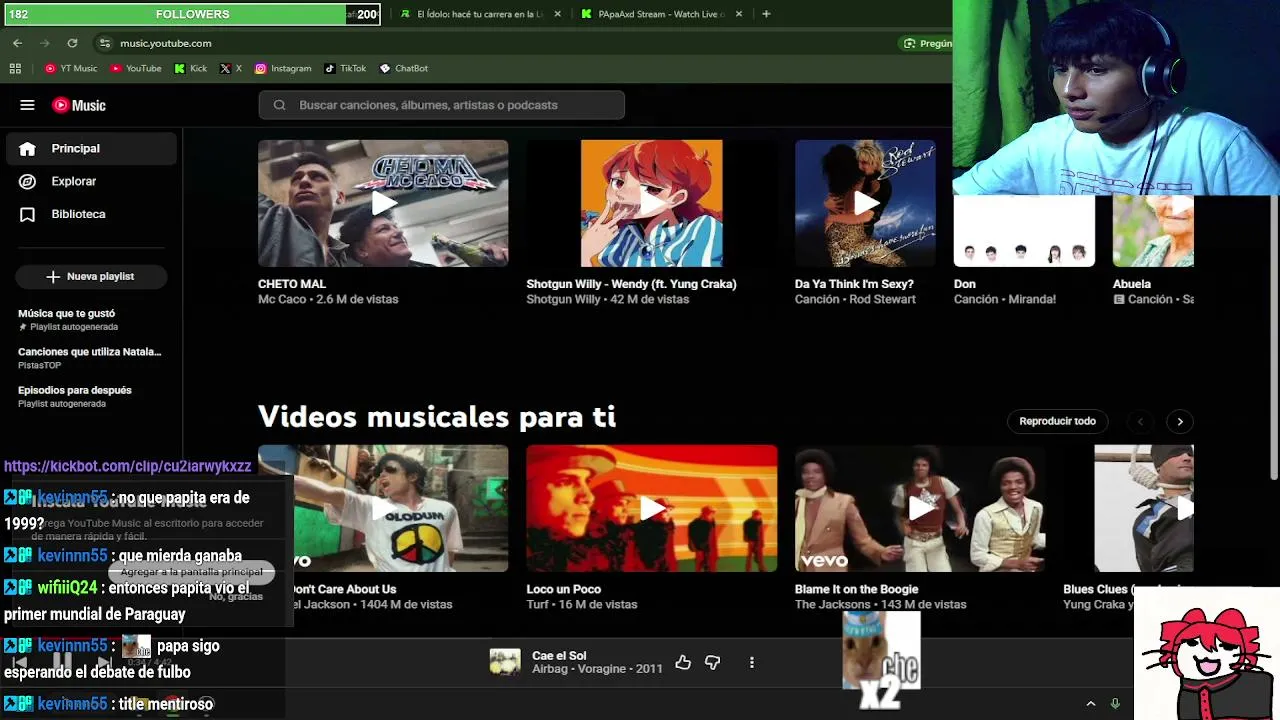Open Rod Stewart artist link
Image resolution: width=1280 pixels, height=720 pixels.
pyautogui.click(x=881, y=299)
